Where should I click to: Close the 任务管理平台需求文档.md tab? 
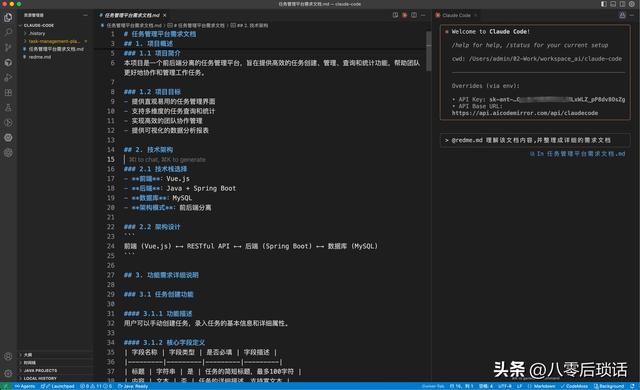[164, 15]
